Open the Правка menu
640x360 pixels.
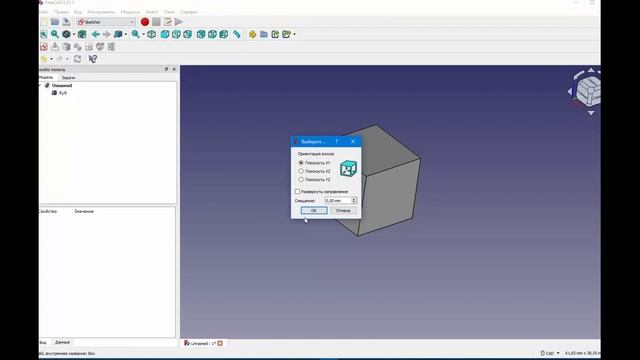[61, 12]
